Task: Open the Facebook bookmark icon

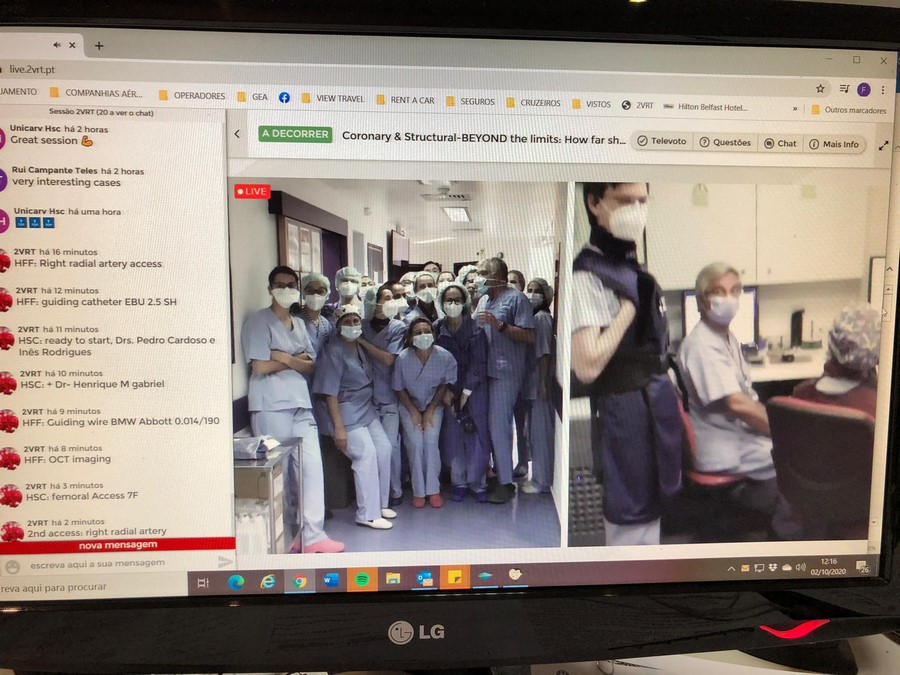Action: [284, 98]
